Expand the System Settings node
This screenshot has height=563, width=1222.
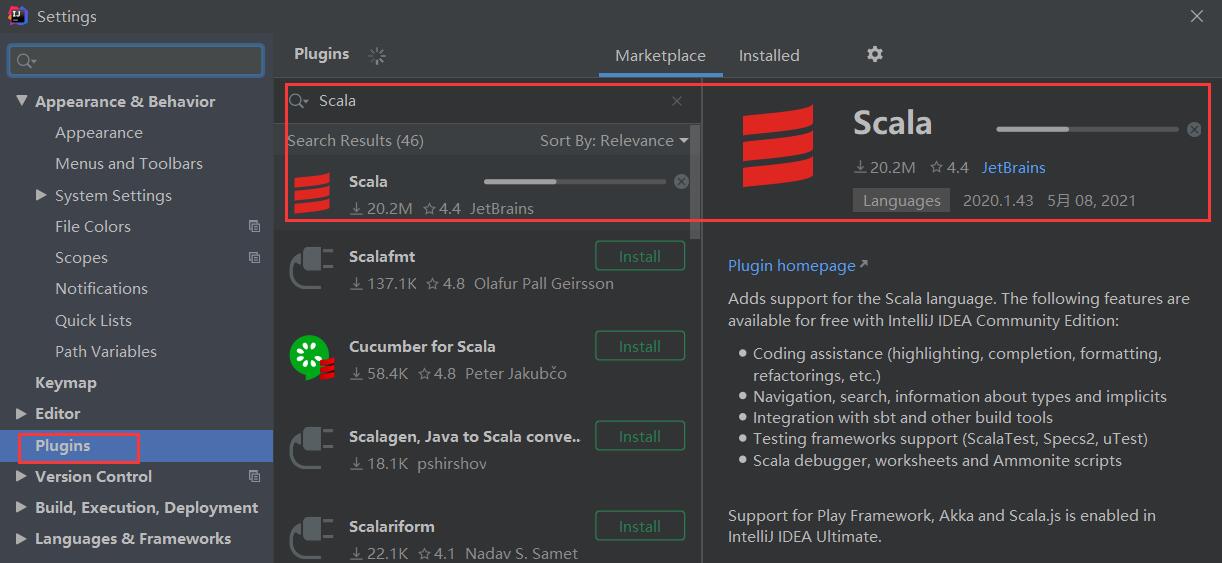(41, 195)
